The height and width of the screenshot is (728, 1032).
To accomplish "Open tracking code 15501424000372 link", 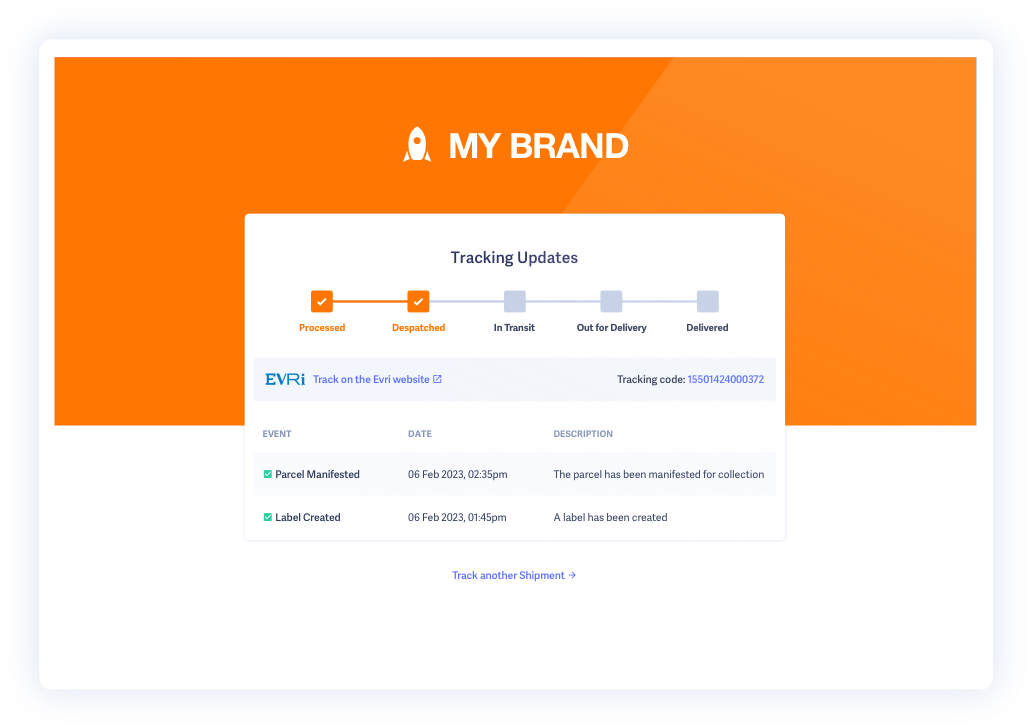I will pyautogui.click(x=725, y=379).
